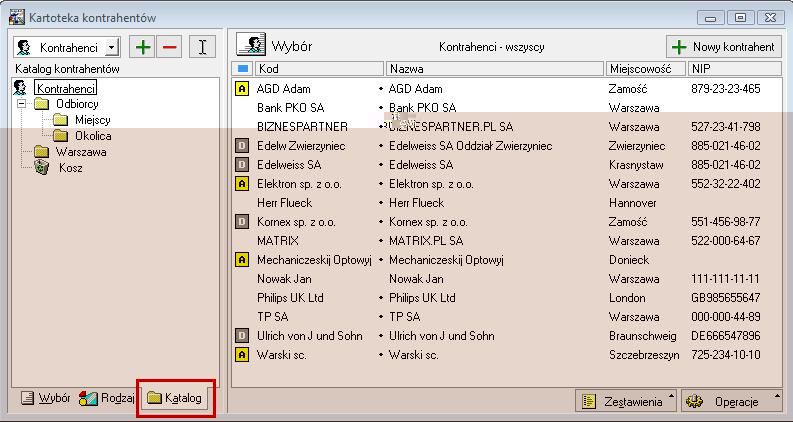Image resolution: width=793 pixels, height=422 pixels.
Task: Click the Okolica folder icon
Action: coord(61,136)
